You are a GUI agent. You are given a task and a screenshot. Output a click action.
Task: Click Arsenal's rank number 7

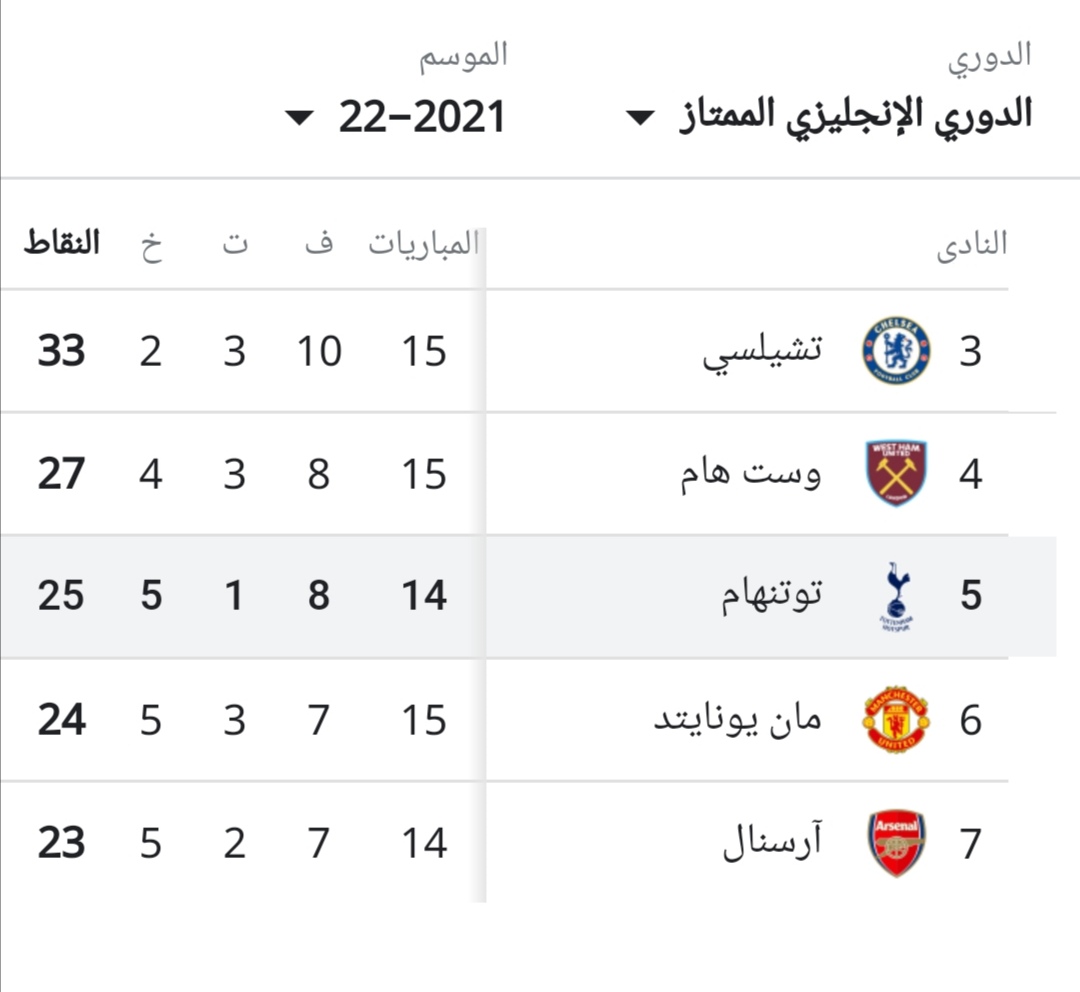(970, 843)
